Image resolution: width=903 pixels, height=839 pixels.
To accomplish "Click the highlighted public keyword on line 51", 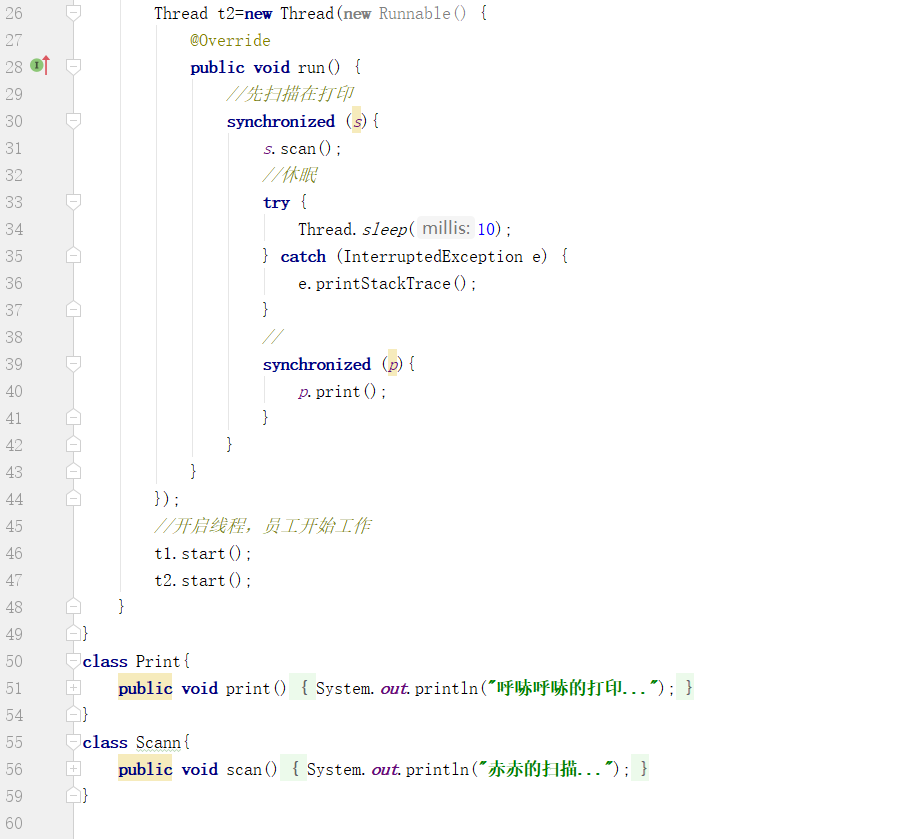I will click(145, 688).
